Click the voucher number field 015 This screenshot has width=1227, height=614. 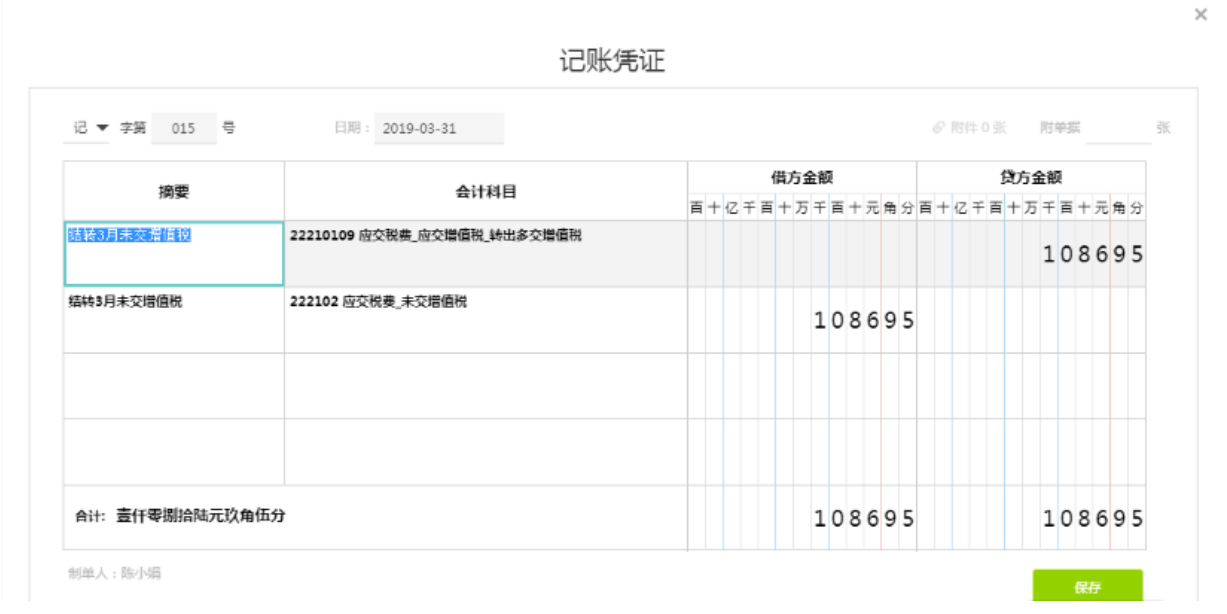click(183, 128)
